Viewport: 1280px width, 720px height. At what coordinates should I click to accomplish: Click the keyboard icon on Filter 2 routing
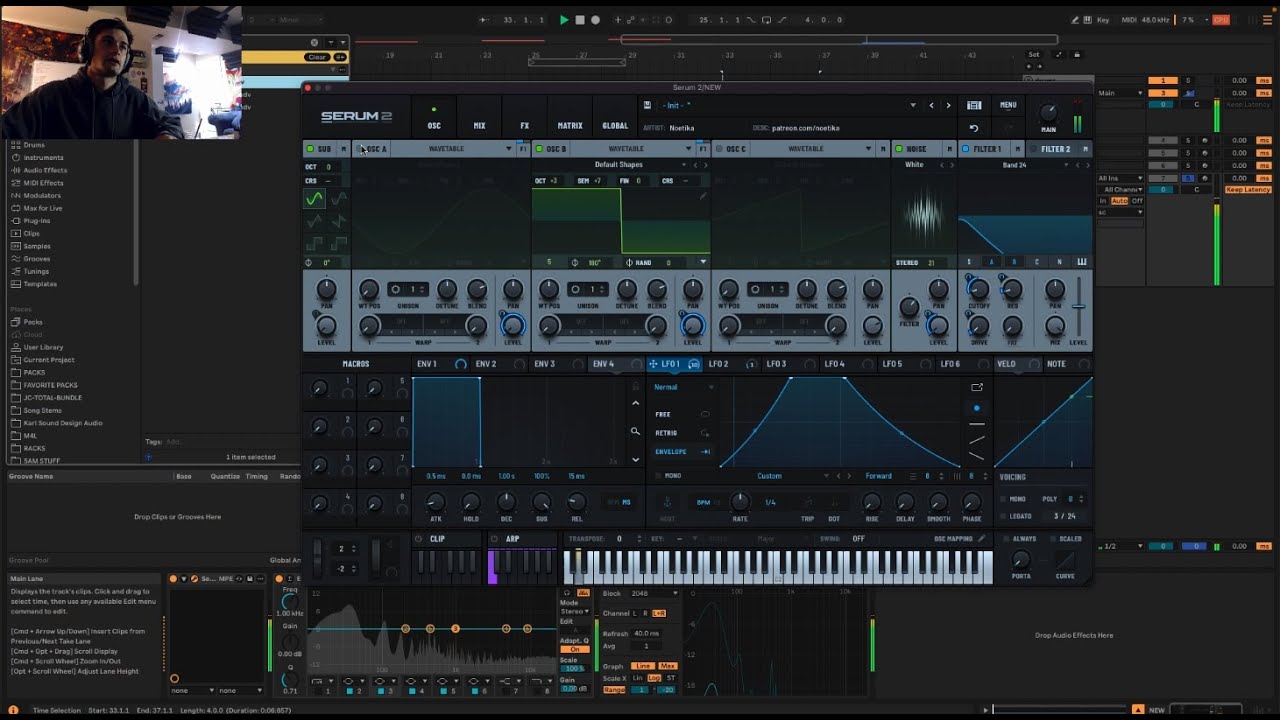tap(1081, 262)
